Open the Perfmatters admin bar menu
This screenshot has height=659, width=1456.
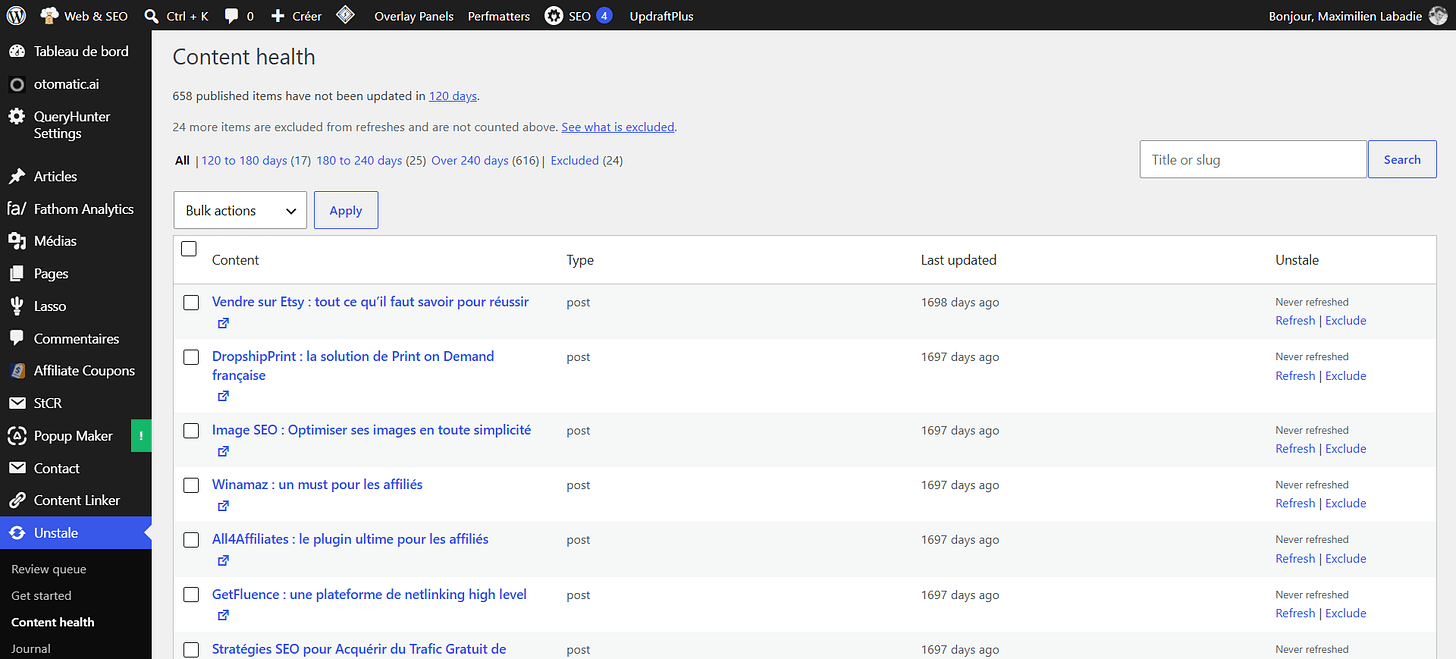pos(499,16)
